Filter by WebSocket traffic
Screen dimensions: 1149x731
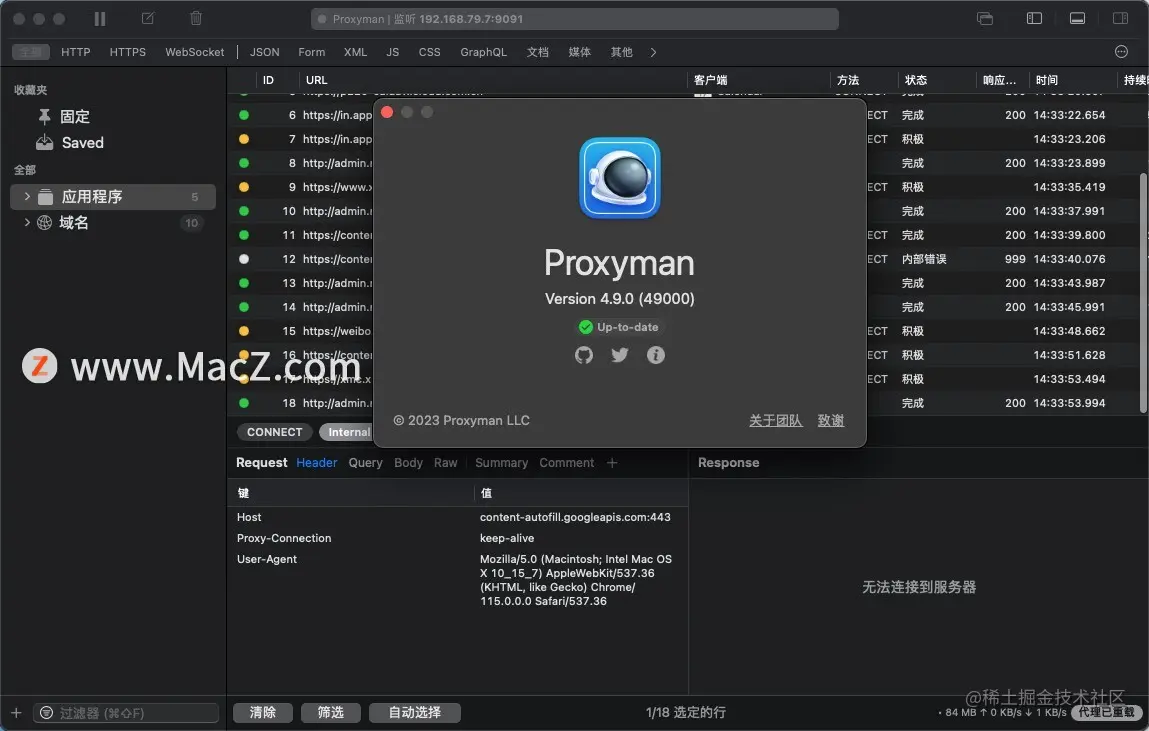pyautogui.click(x=194, y=52)
